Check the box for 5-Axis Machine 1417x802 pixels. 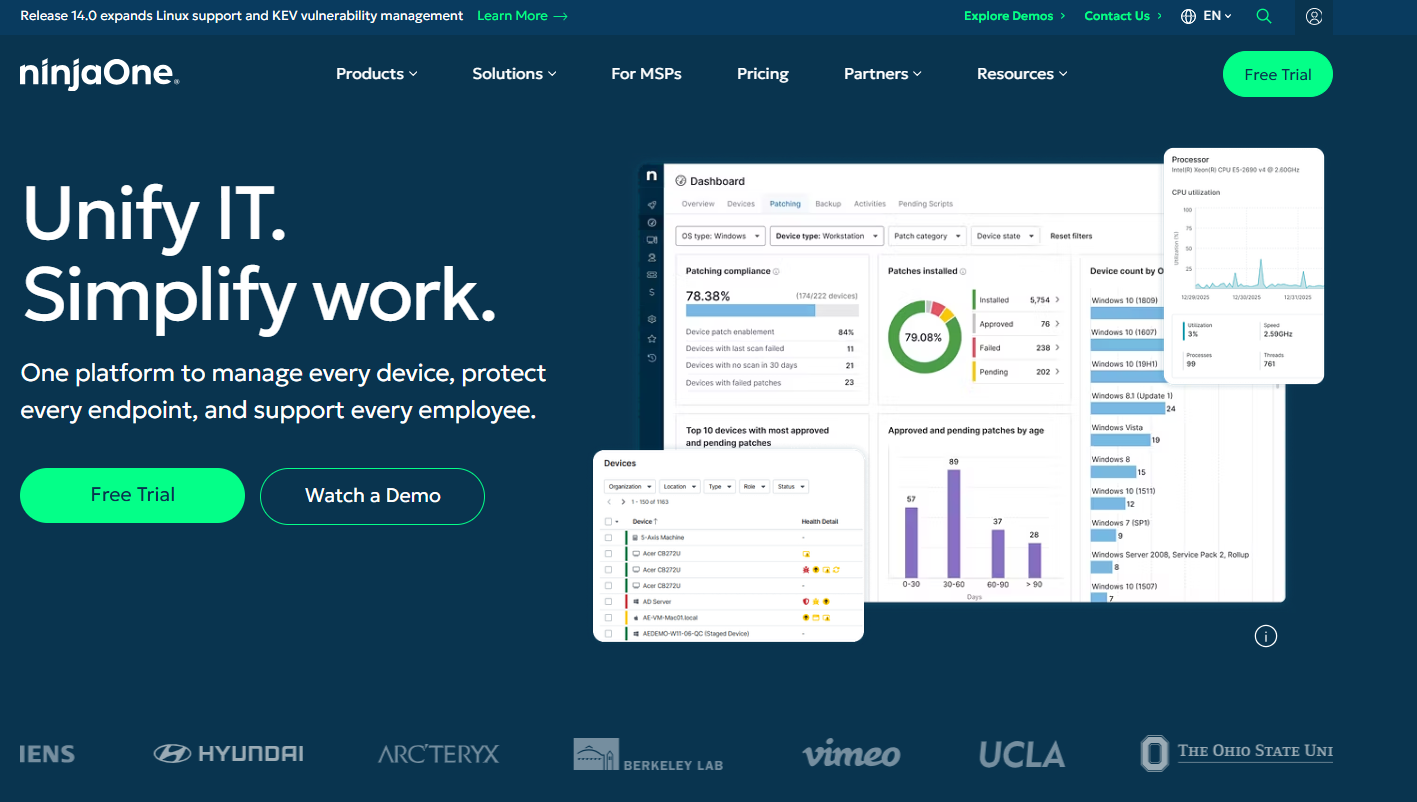(608, 537)
